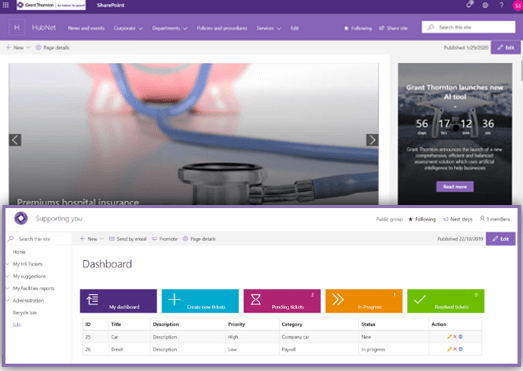This screenshot has height=371, width=523.
Task: View ticket 26 details blue icon
Action: (x=461, y=349)
